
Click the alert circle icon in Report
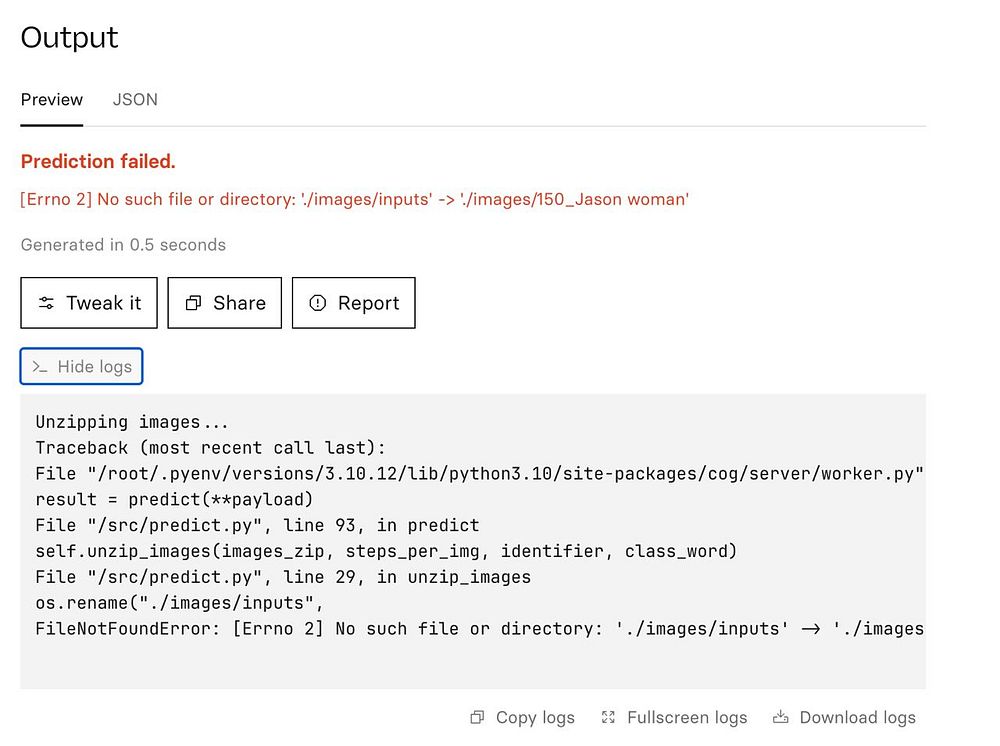(x=318, y=303)
